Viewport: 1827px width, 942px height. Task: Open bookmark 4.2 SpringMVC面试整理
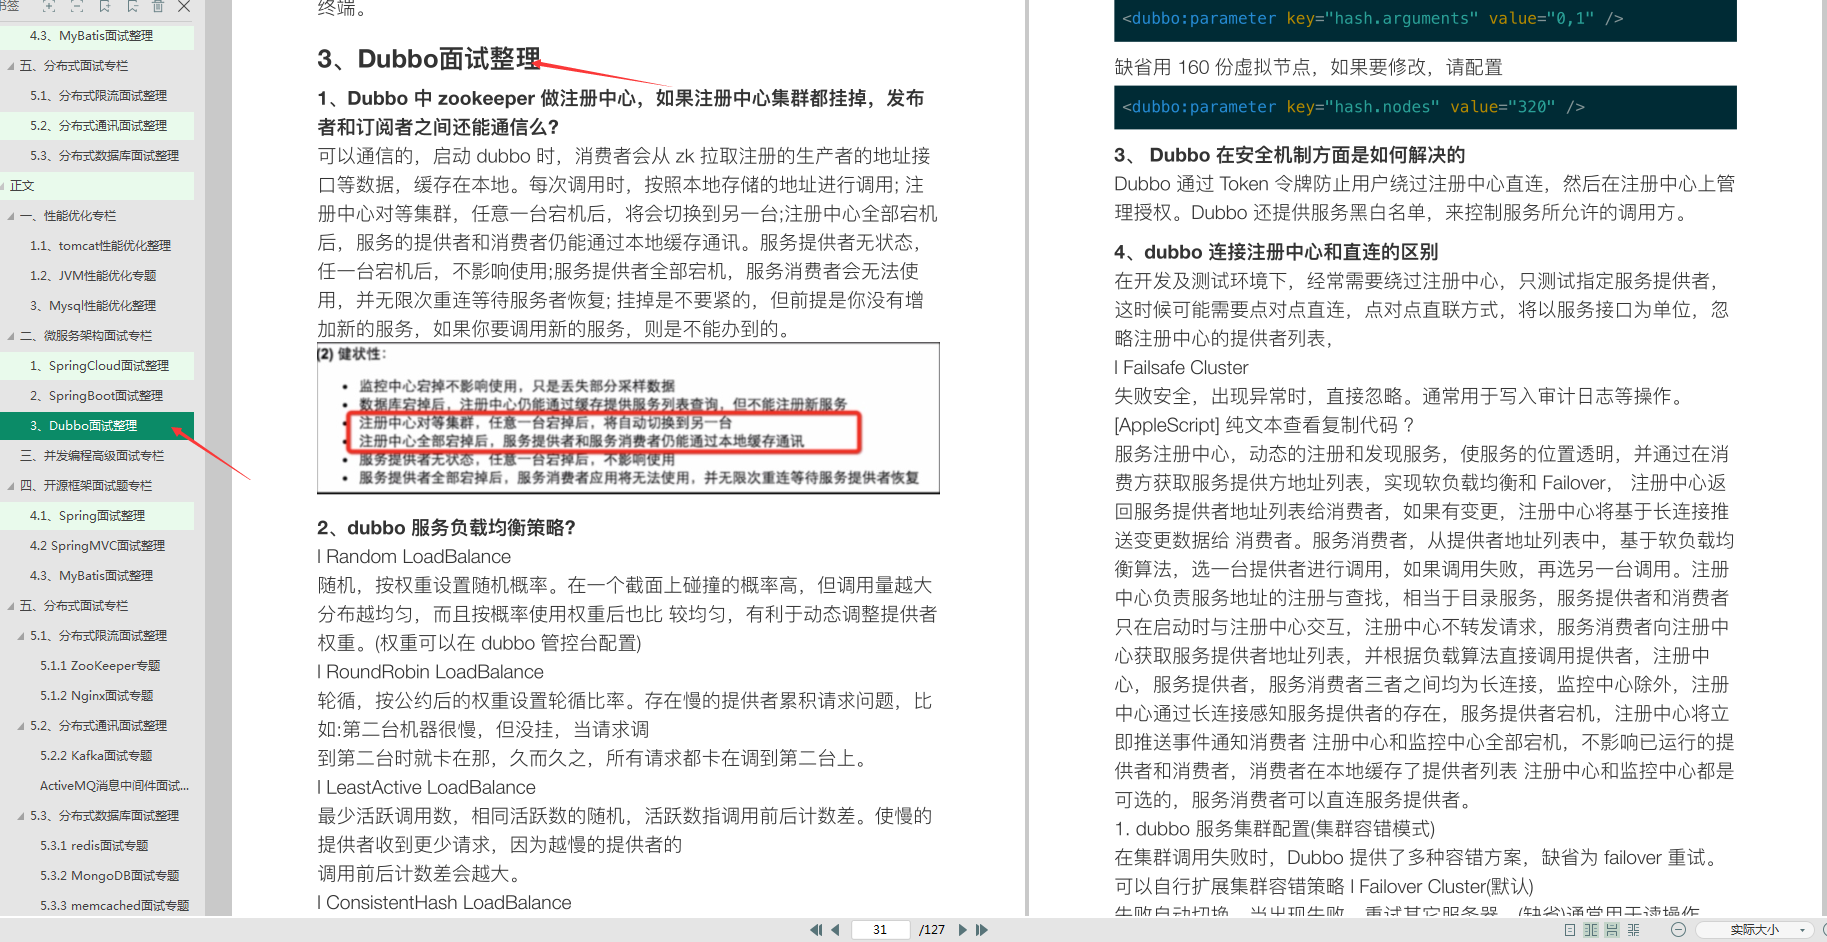[x=97, y=546]
